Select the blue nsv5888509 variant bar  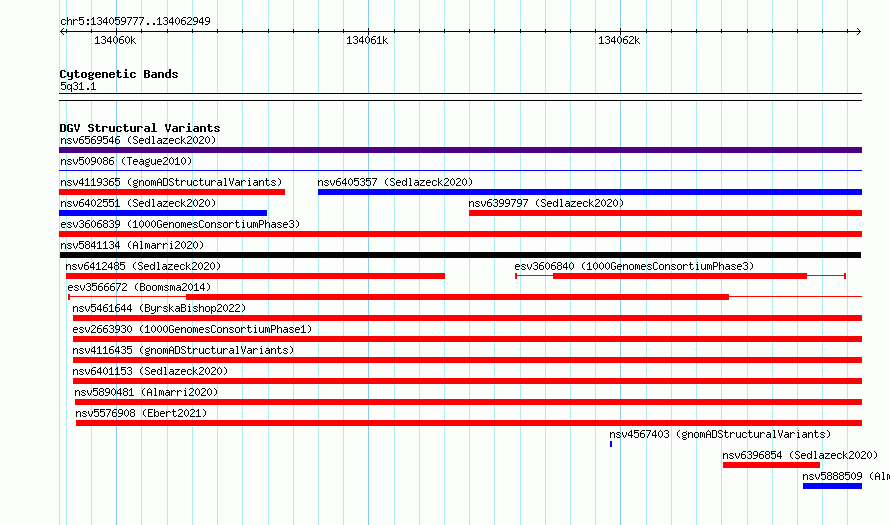[x=832, y=486]
